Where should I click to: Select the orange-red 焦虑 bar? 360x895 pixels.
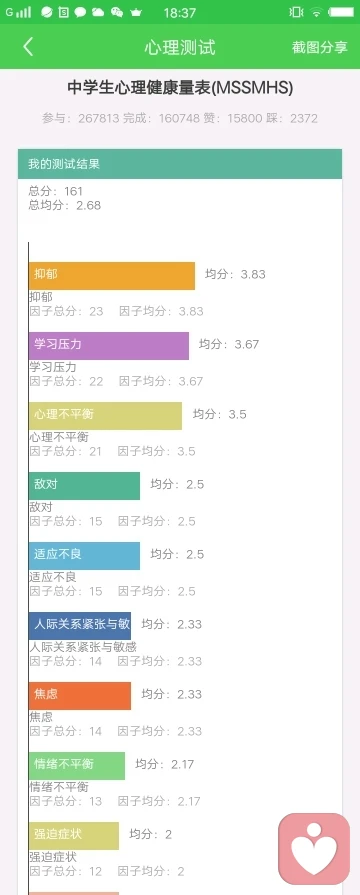[x=80, y=696]
